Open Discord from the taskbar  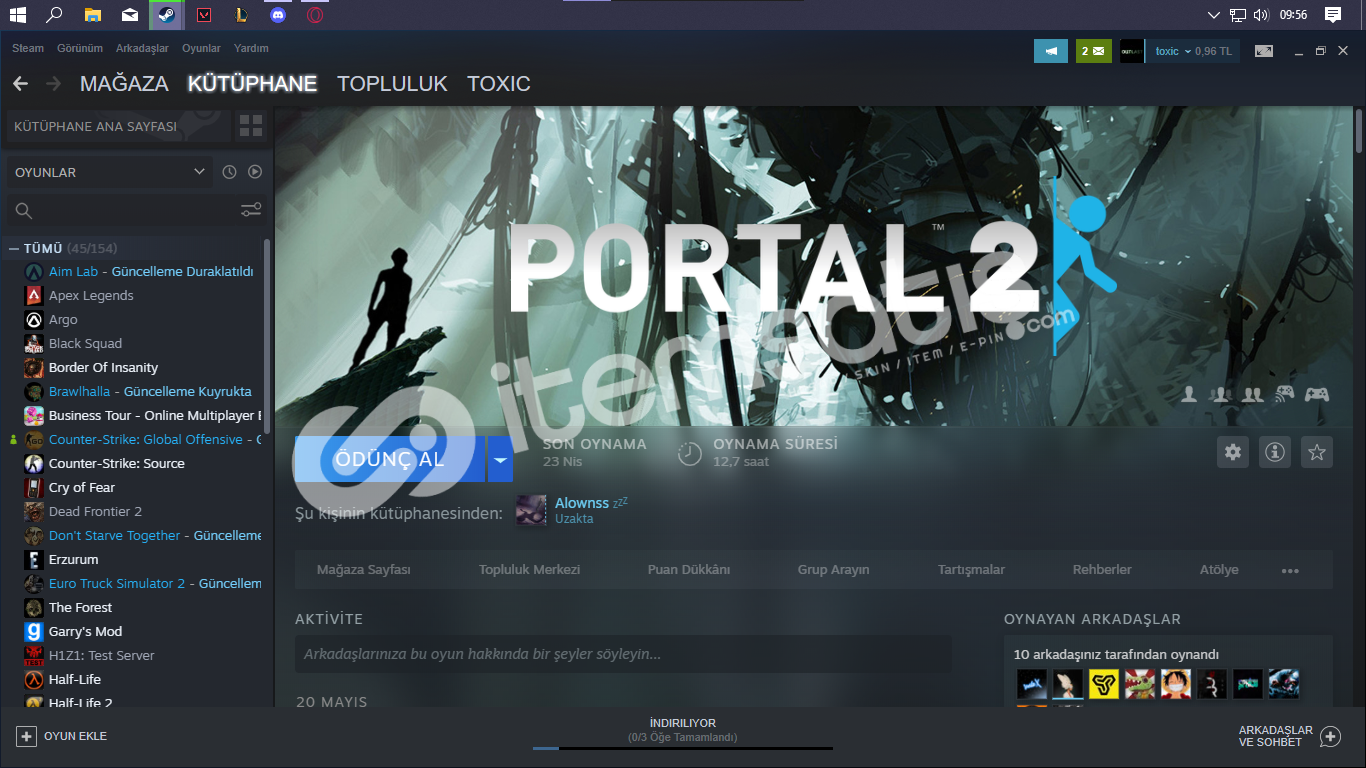point(277,15)
